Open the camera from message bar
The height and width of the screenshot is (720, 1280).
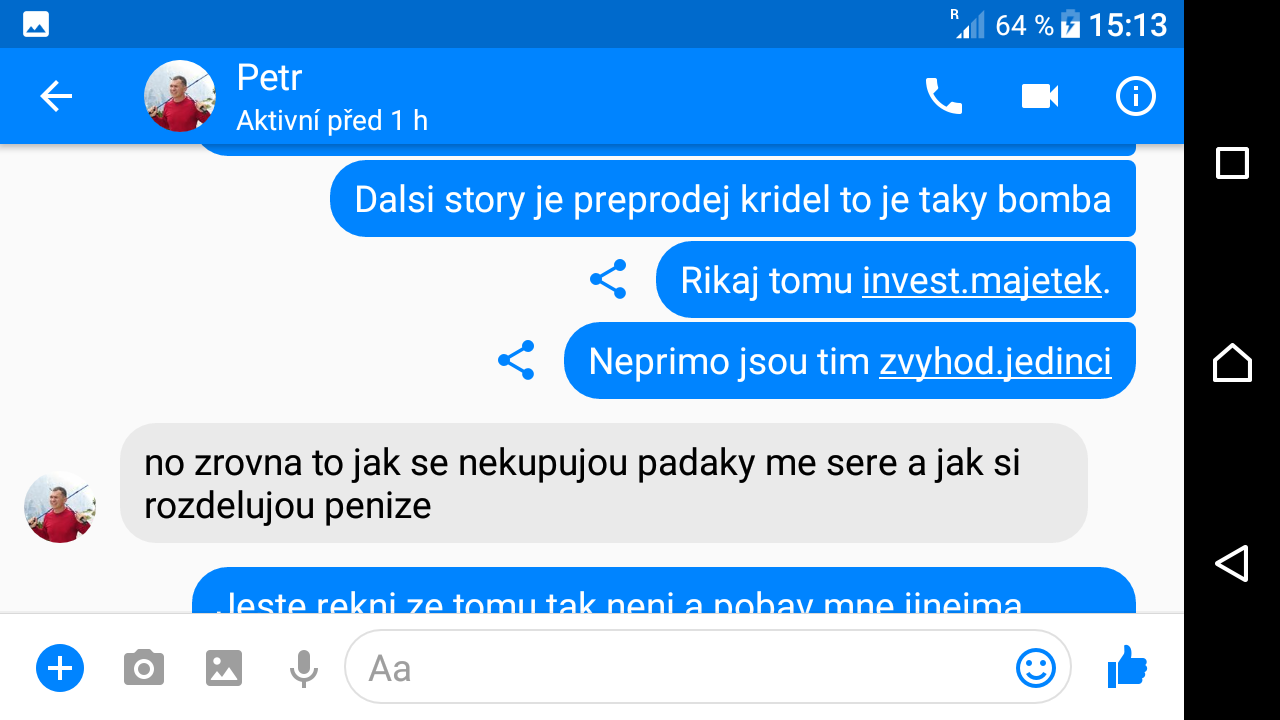point(144,667)
